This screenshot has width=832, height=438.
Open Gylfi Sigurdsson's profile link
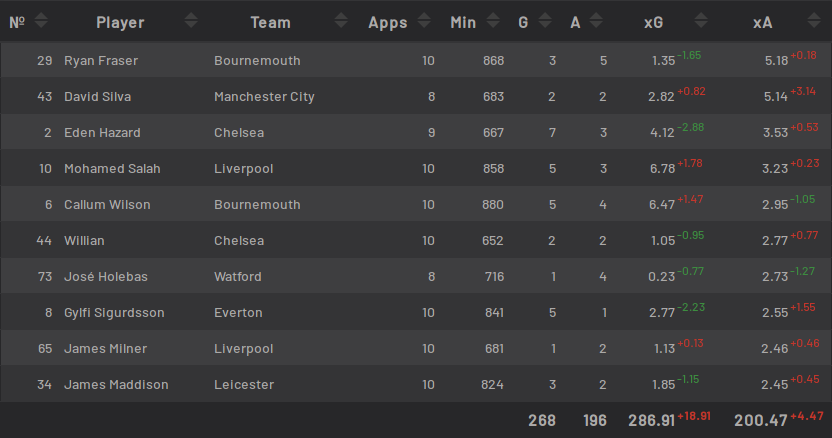coord(114,313)
